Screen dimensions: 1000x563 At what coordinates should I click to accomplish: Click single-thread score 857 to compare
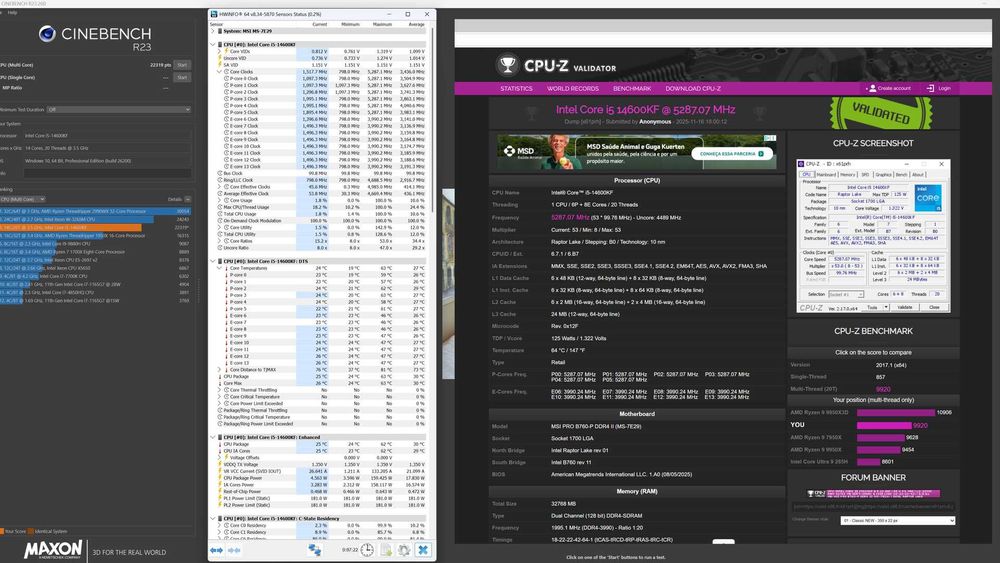[880, 377]
